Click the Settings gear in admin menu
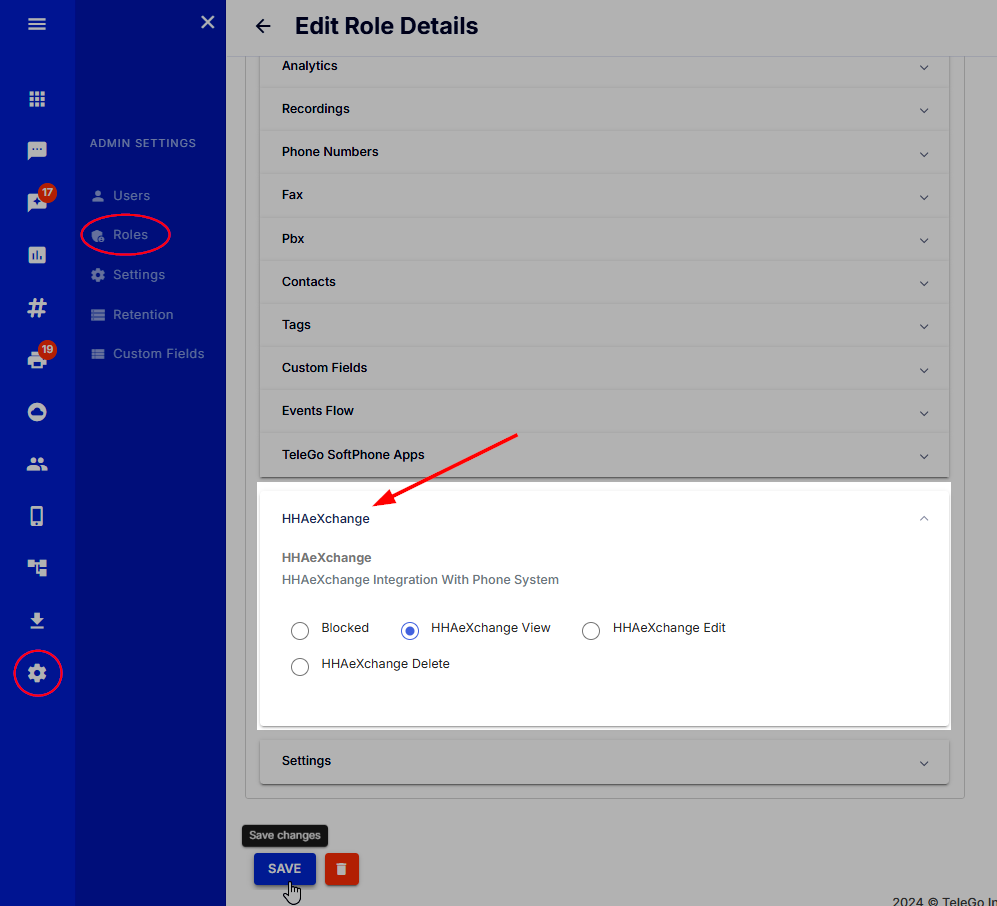Screen dimensions: 997x906 click(x=97, y=275)
